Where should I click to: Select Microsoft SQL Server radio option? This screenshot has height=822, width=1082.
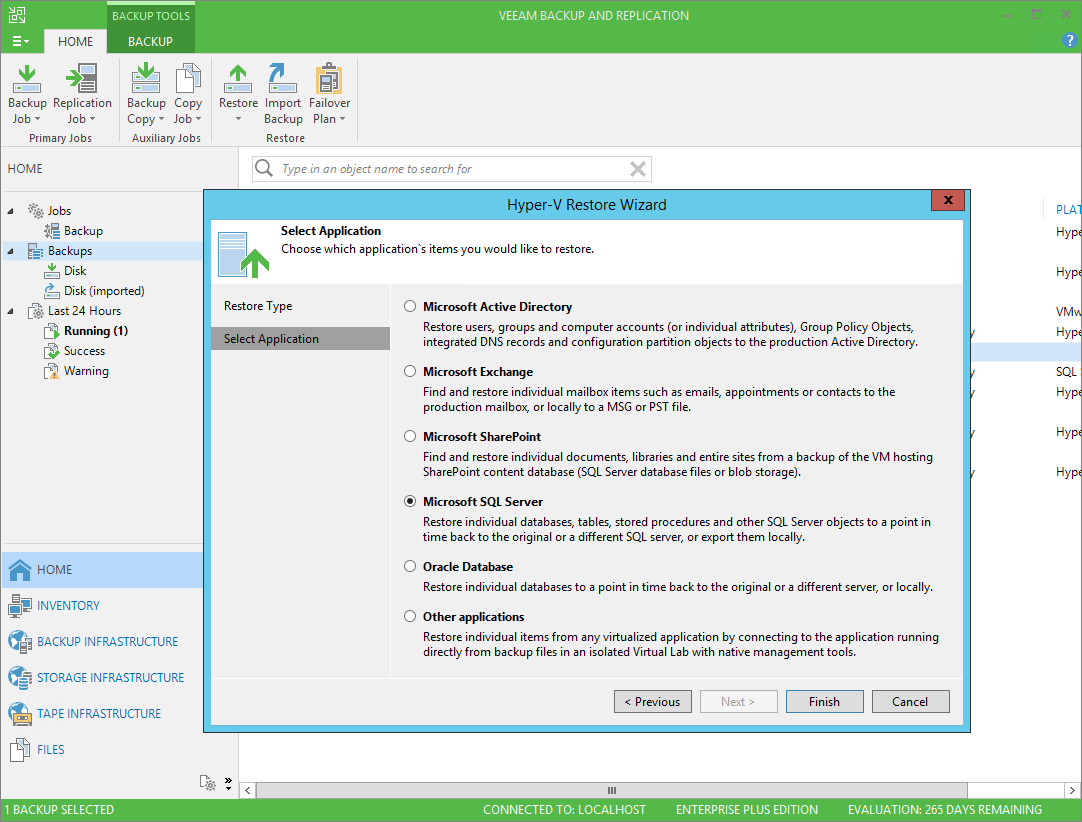point(410,501)
